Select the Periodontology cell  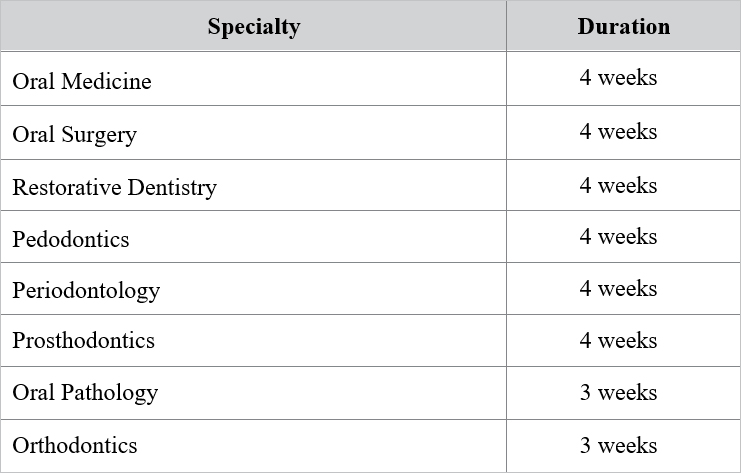click(253, 289)
